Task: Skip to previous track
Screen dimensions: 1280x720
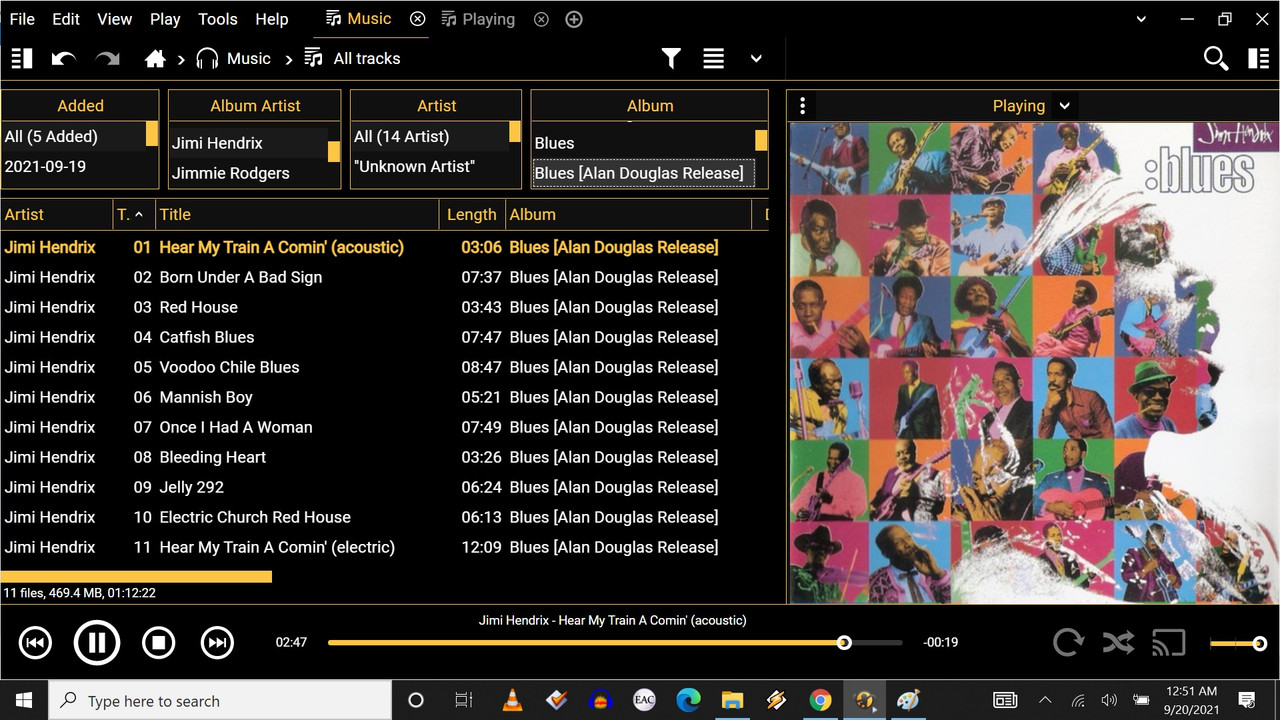Action: coord(35,643)
